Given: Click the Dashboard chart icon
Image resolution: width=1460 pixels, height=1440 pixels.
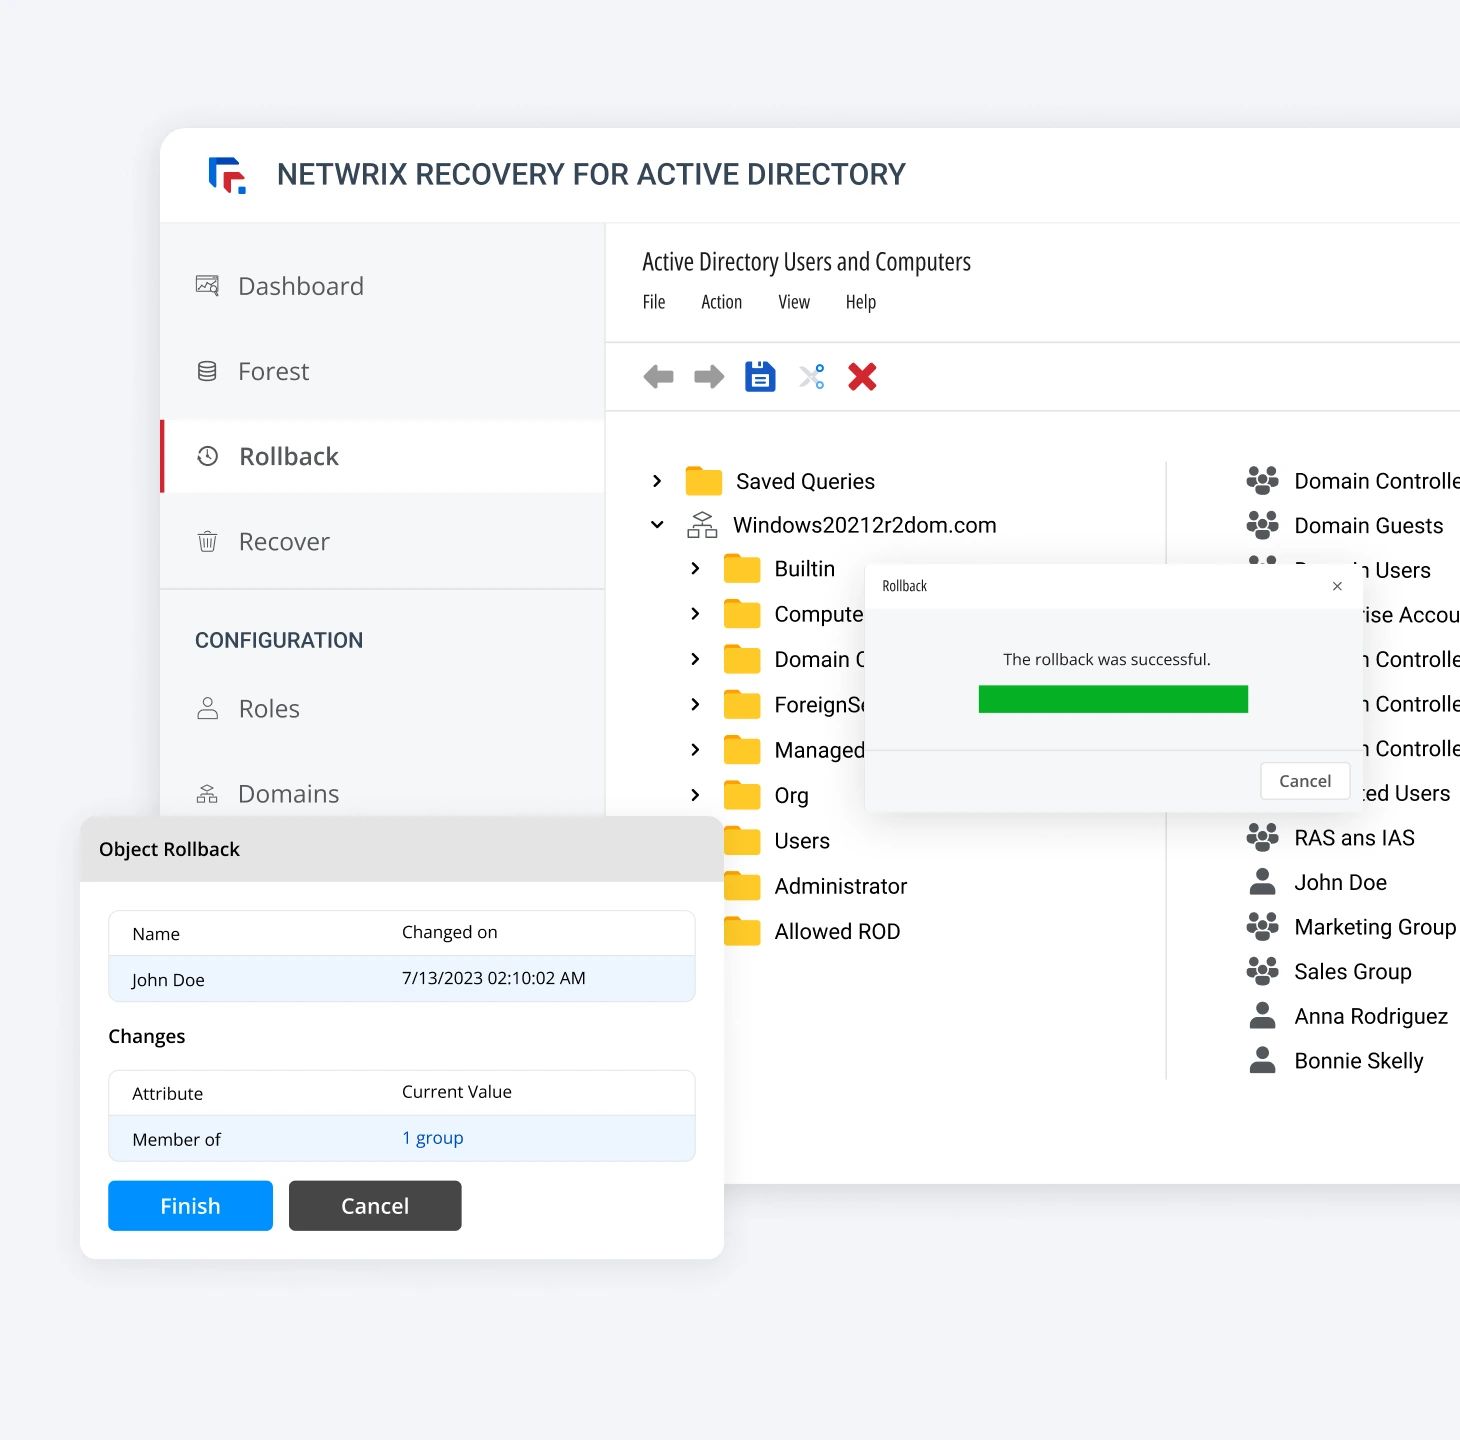Looking at the screenshot, I should [x=207, y=286].
